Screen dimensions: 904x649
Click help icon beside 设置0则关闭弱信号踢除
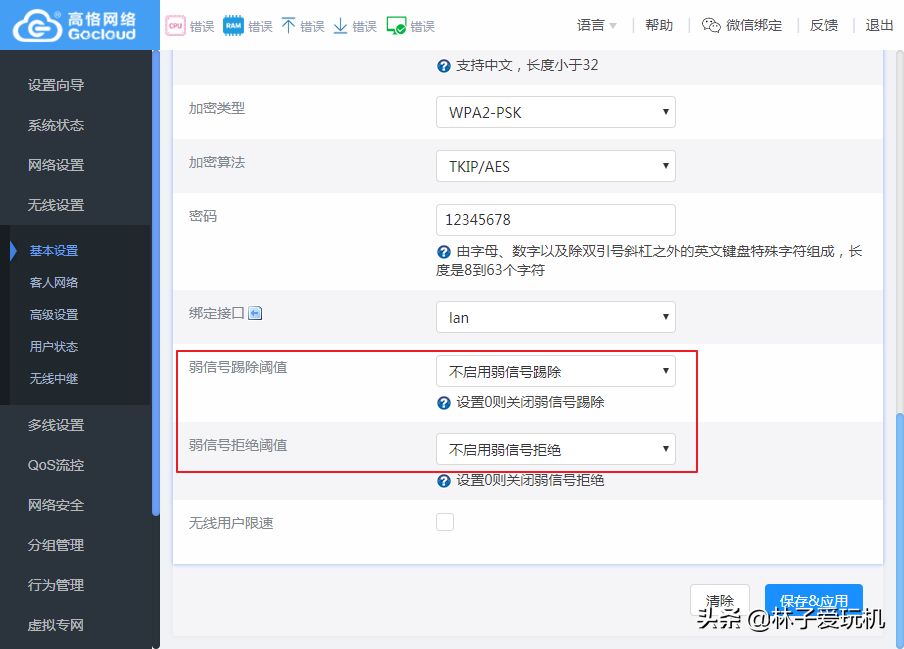point(443,403)
